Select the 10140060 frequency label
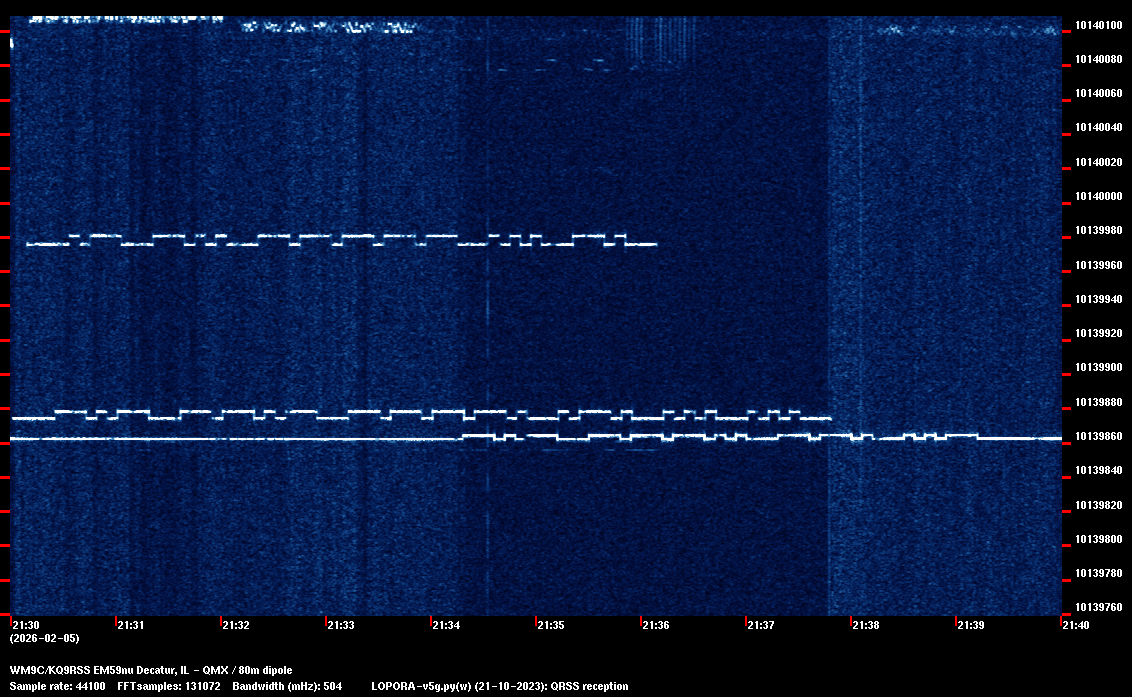 1099,93
